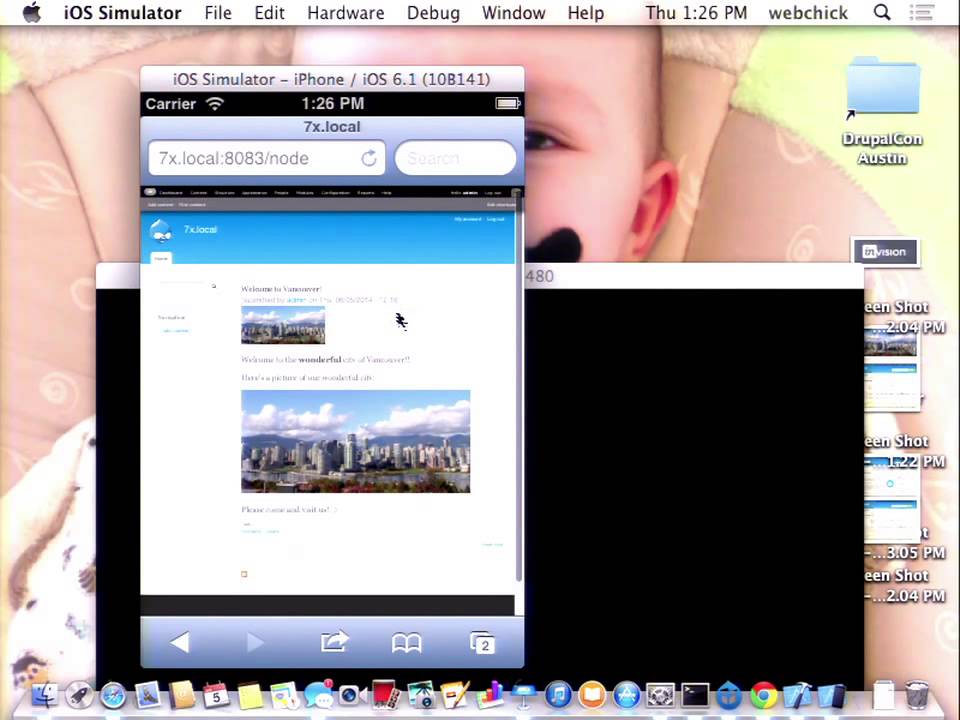Image resolution: width=960 pixels, height=720 pixels.
Task: Tap the Safari back arrow button
Action: (x=180, y=643)
